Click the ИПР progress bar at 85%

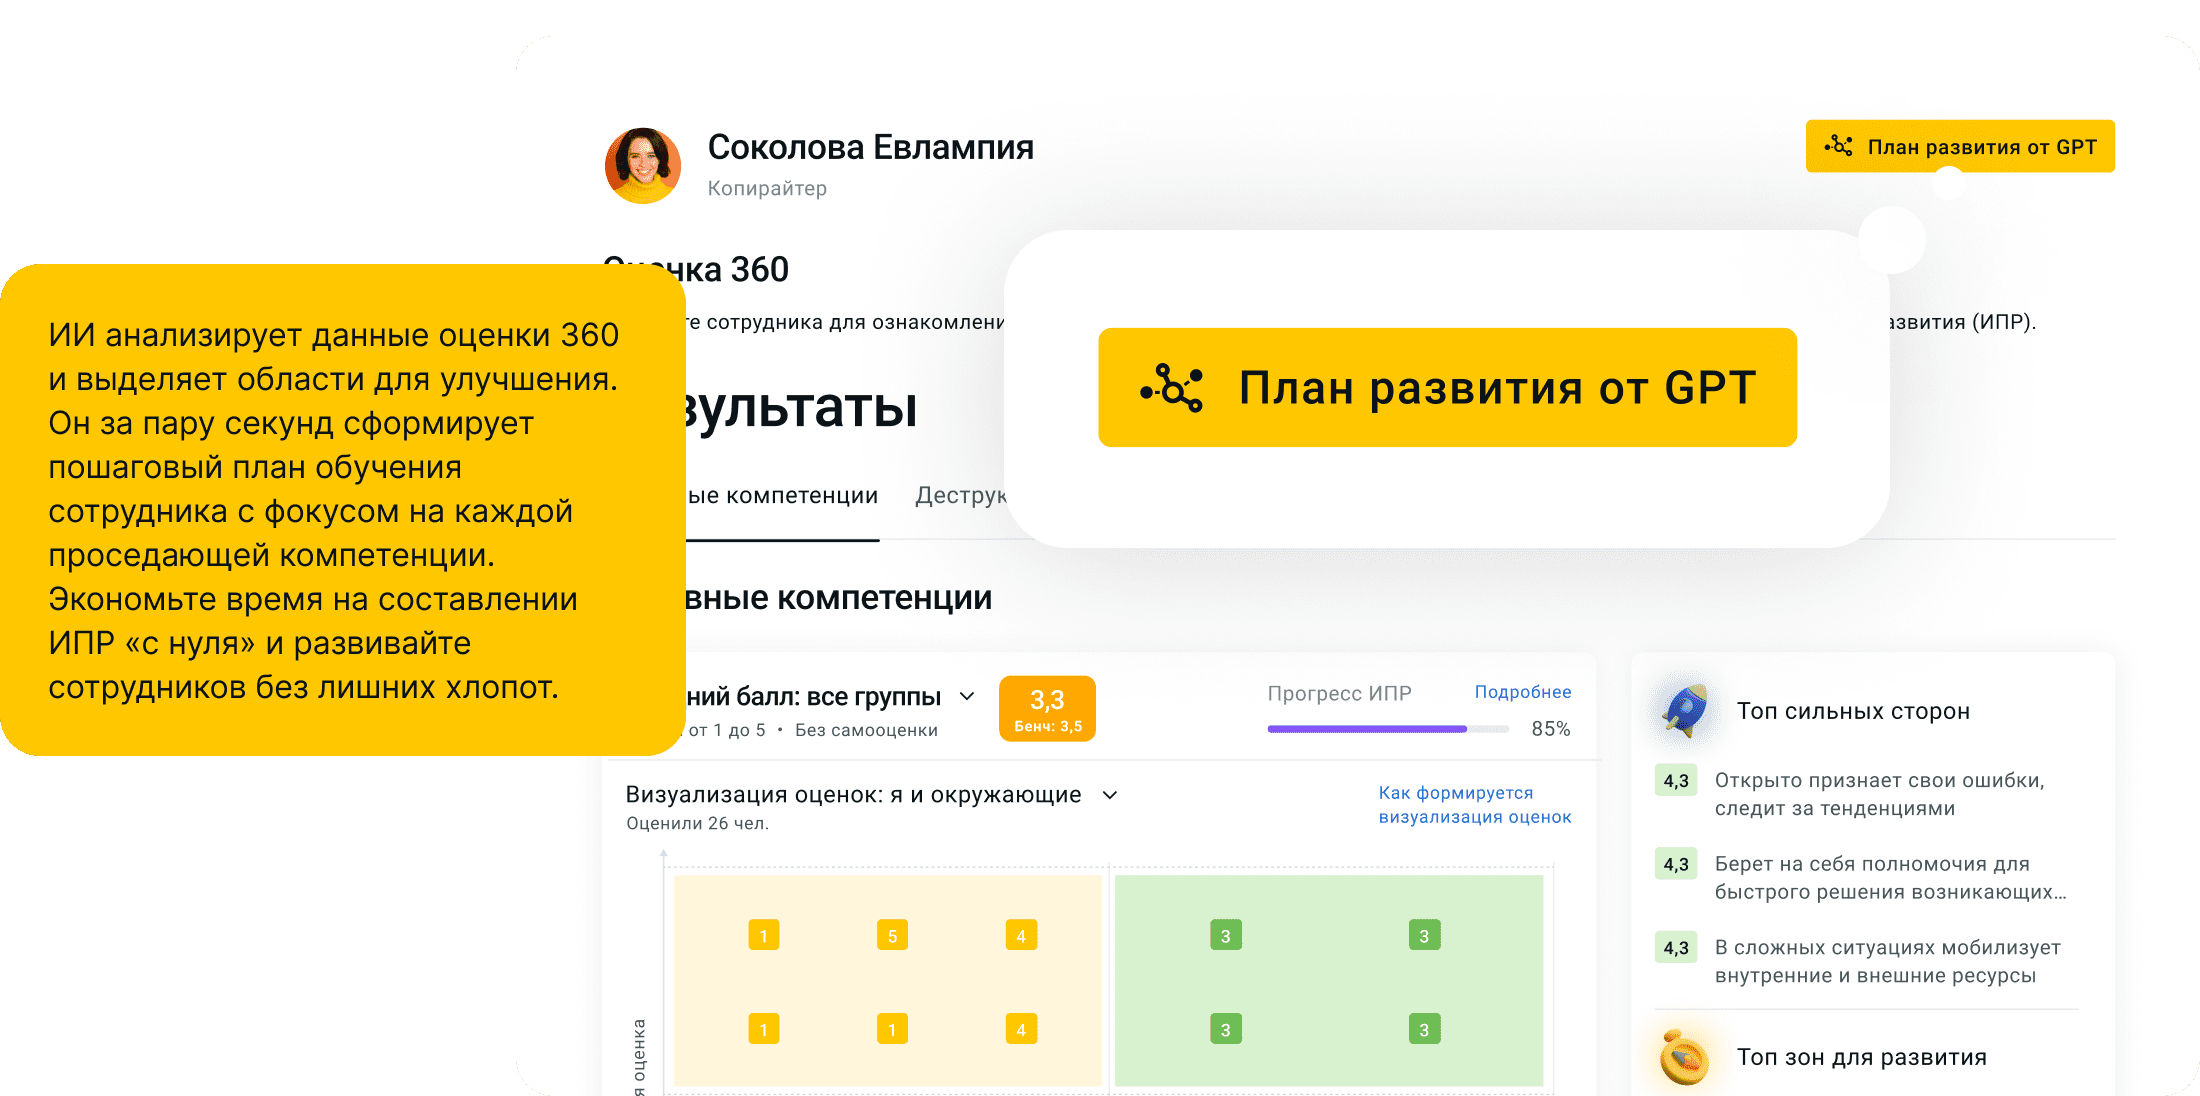click(1388, 729)
